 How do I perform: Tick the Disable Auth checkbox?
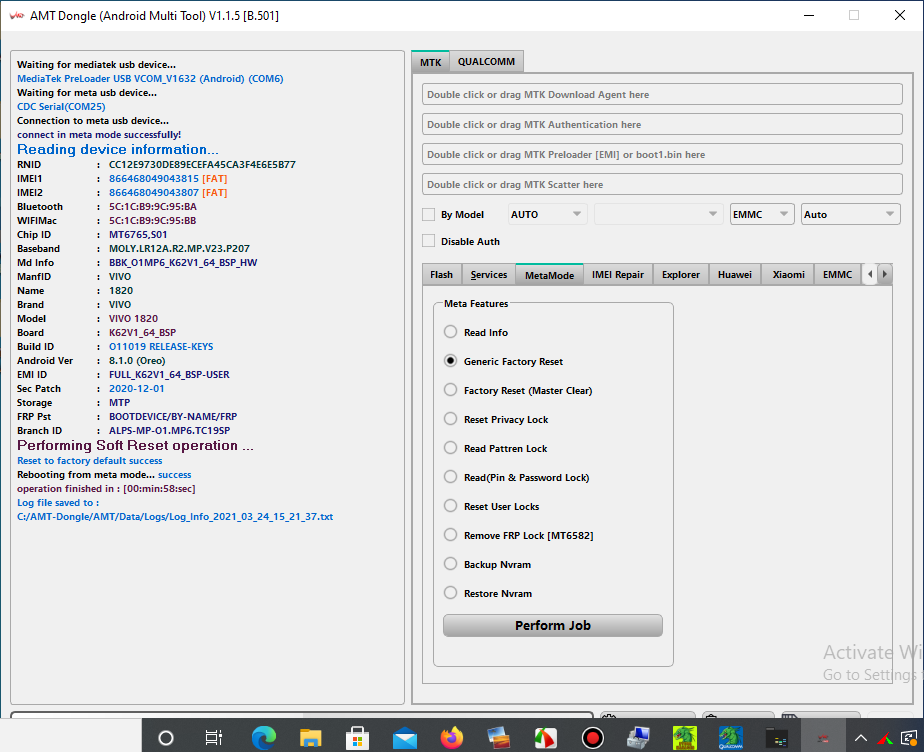pos(429,241)
